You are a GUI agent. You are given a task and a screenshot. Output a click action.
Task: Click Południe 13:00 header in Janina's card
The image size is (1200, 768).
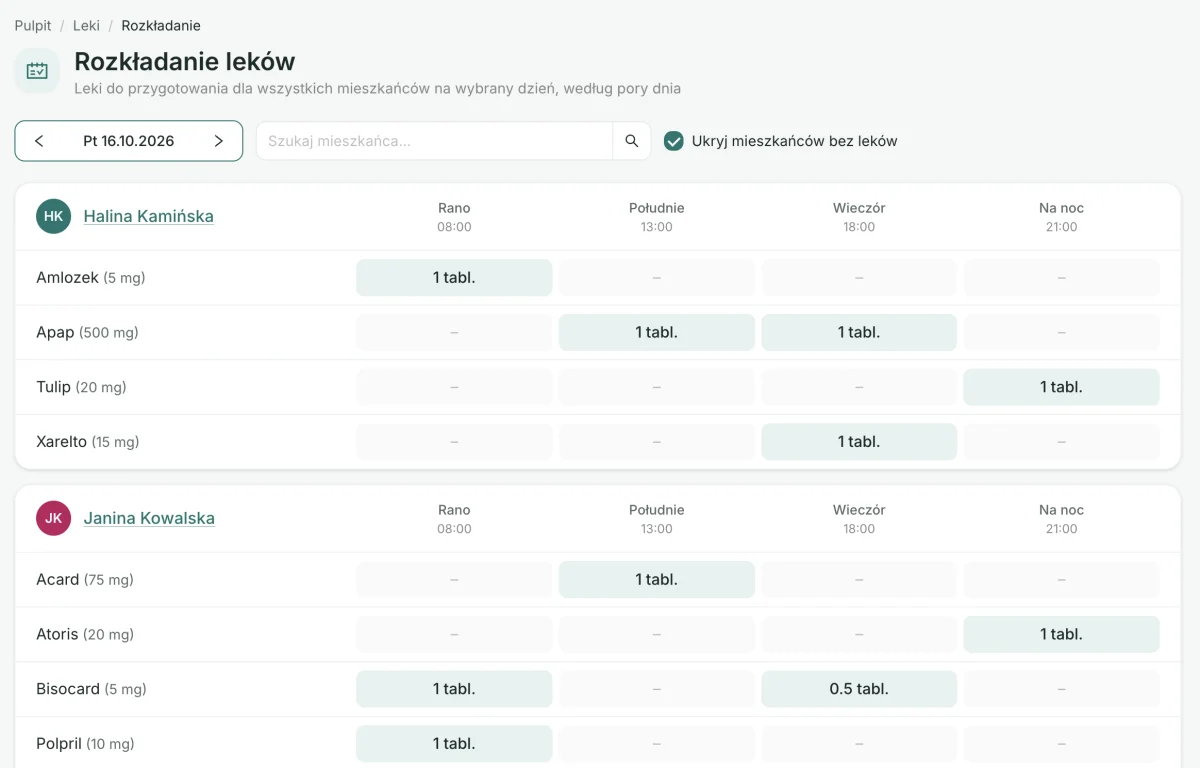pos(657,519)
